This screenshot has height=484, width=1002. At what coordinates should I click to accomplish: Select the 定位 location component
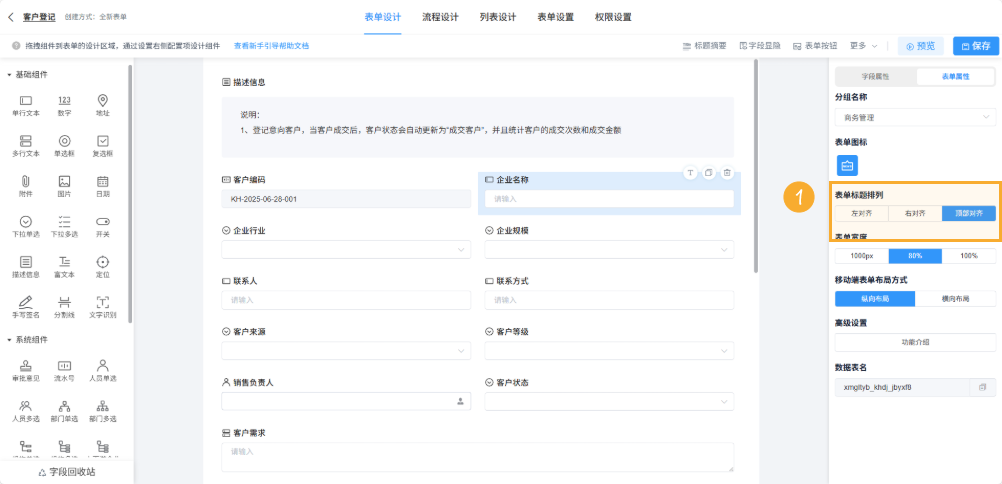(x=102, y=267)
